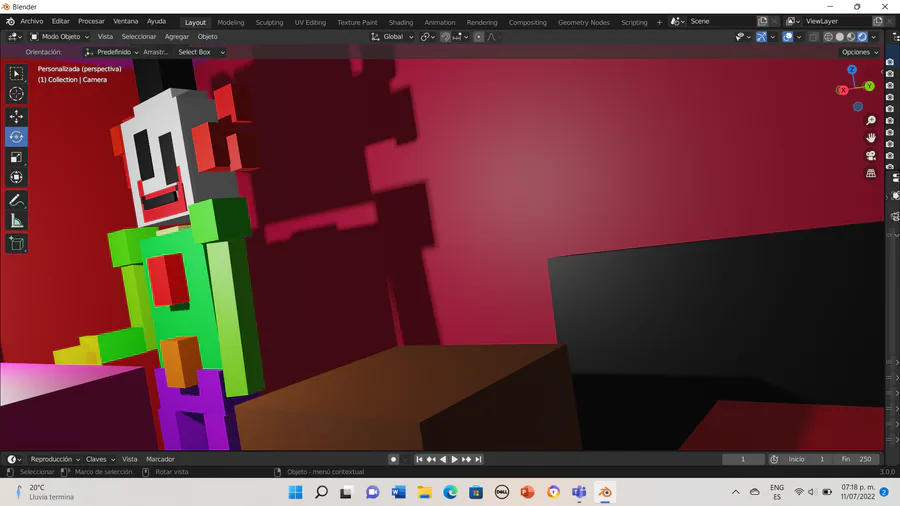Toggle X-ray mode
Image resolution: width=900 pixels, height=506 pixels.
coord(813,37)
